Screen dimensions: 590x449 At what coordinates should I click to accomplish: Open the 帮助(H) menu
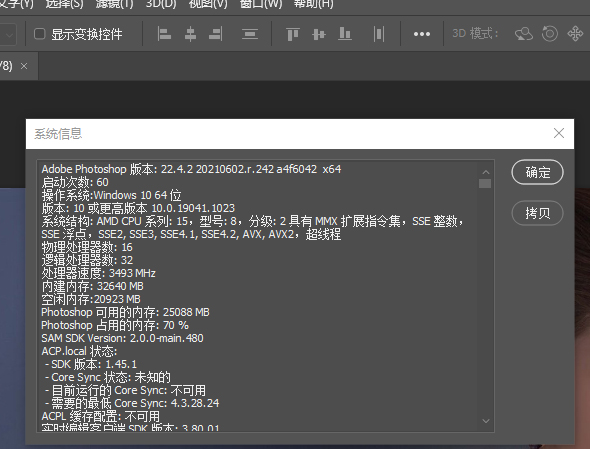pyautogui.click(x=313, y=4)
